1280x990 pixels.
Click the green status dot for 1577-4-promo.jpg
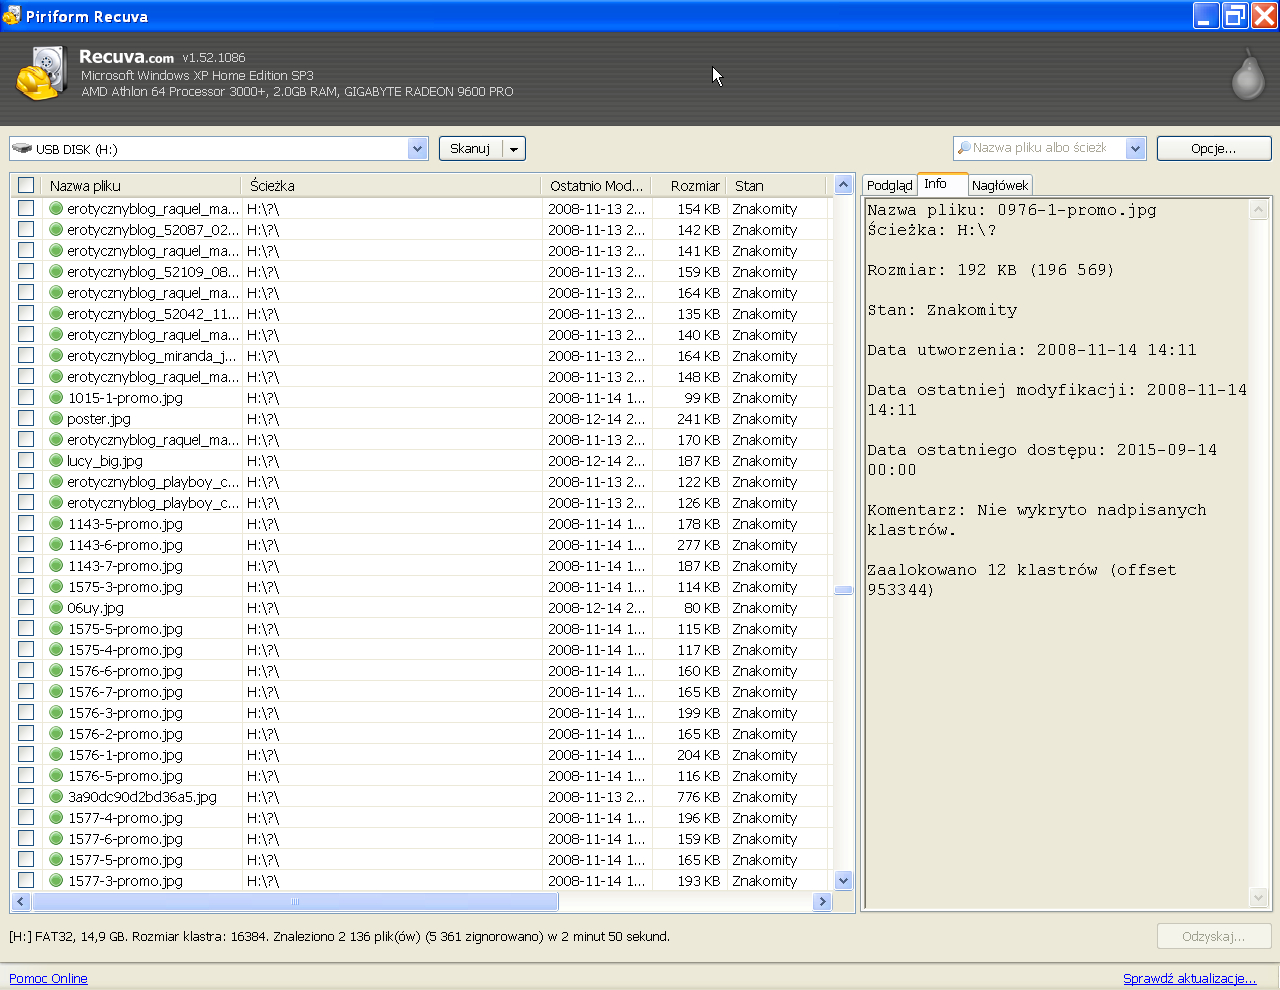56,818
